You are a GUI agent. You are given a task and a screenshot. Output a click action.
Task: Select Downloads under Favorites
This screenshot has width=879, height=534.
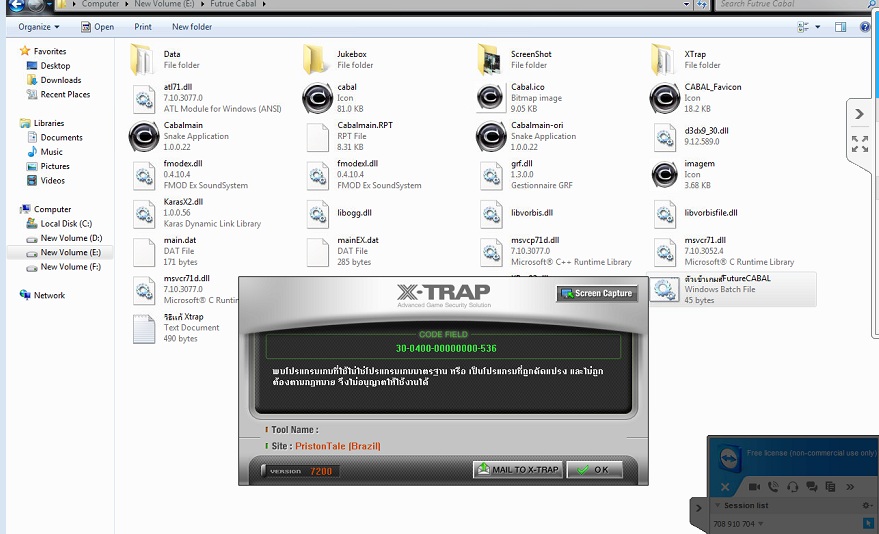coord(60,80)
